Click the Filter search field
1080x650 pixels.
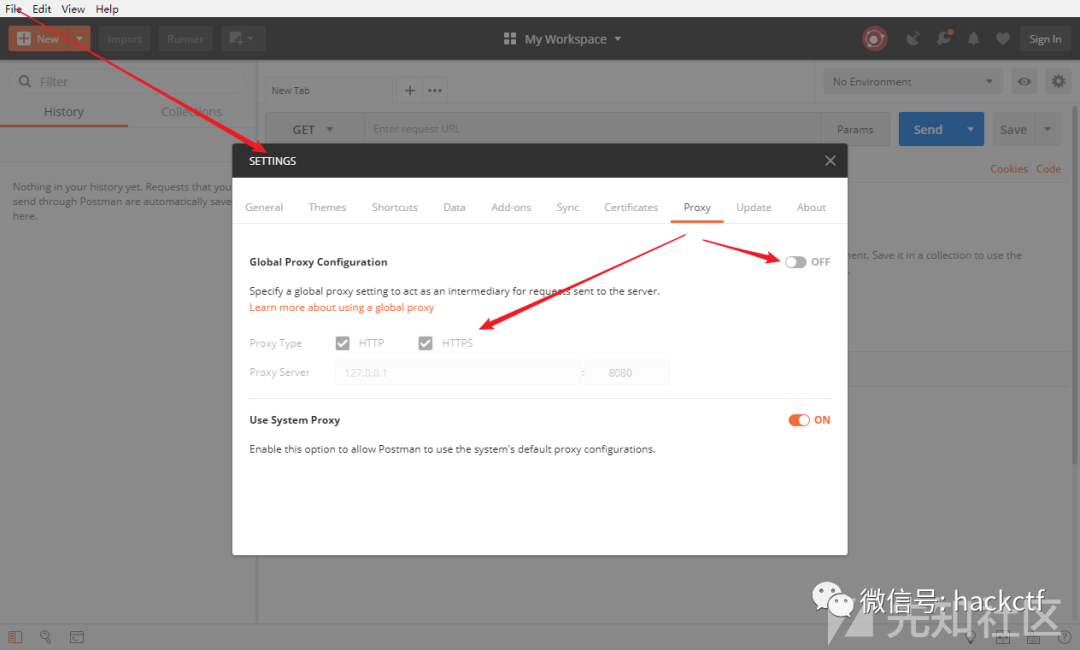(x=128, y=81)
